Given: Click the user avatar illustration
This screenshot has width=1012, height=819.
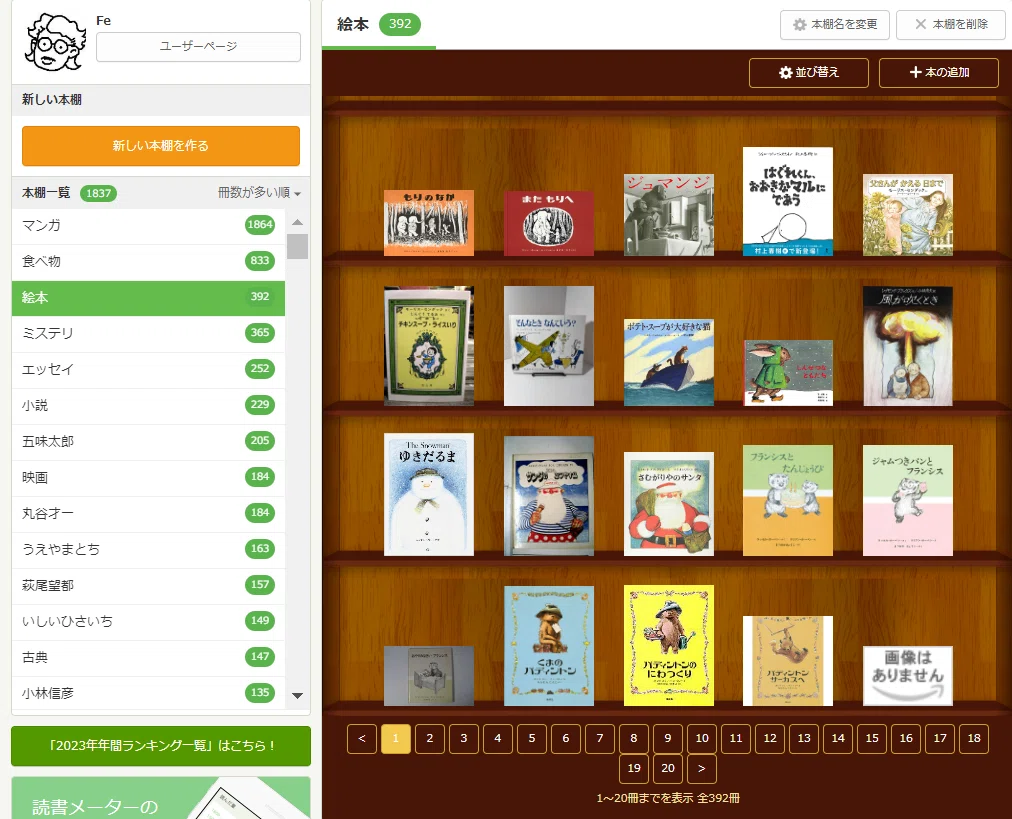Looking at the screenshot, I should [x=56, y=42].
